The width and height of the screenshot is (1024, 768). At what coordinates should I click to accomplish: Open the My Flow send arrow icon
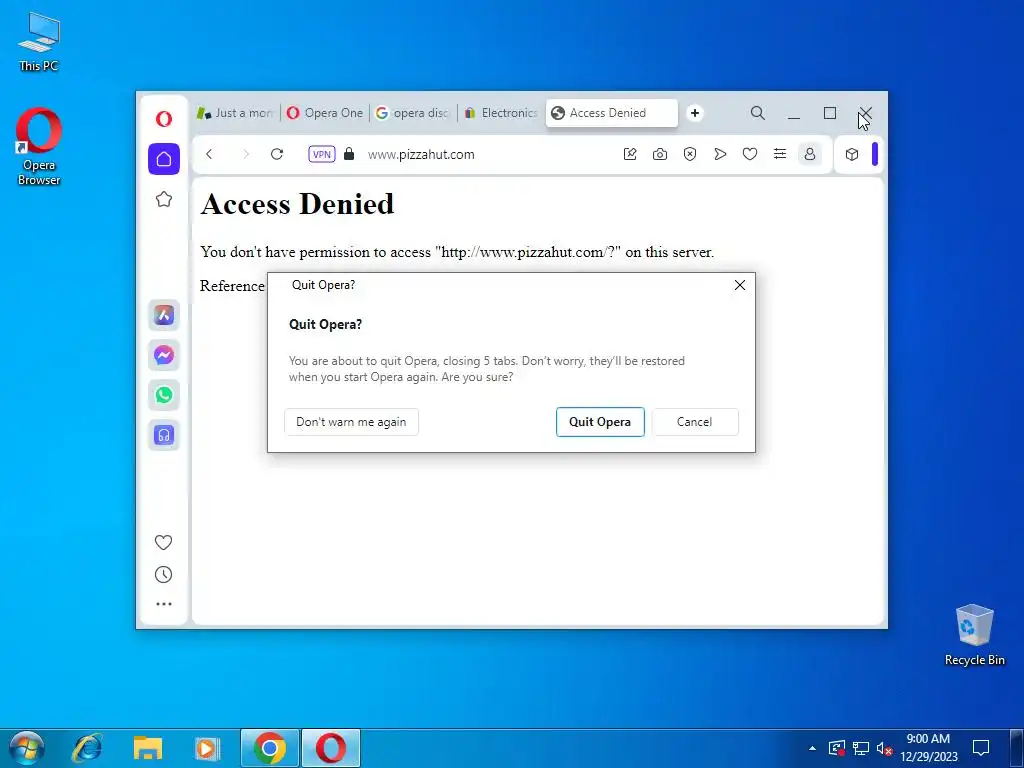point(720,154)
